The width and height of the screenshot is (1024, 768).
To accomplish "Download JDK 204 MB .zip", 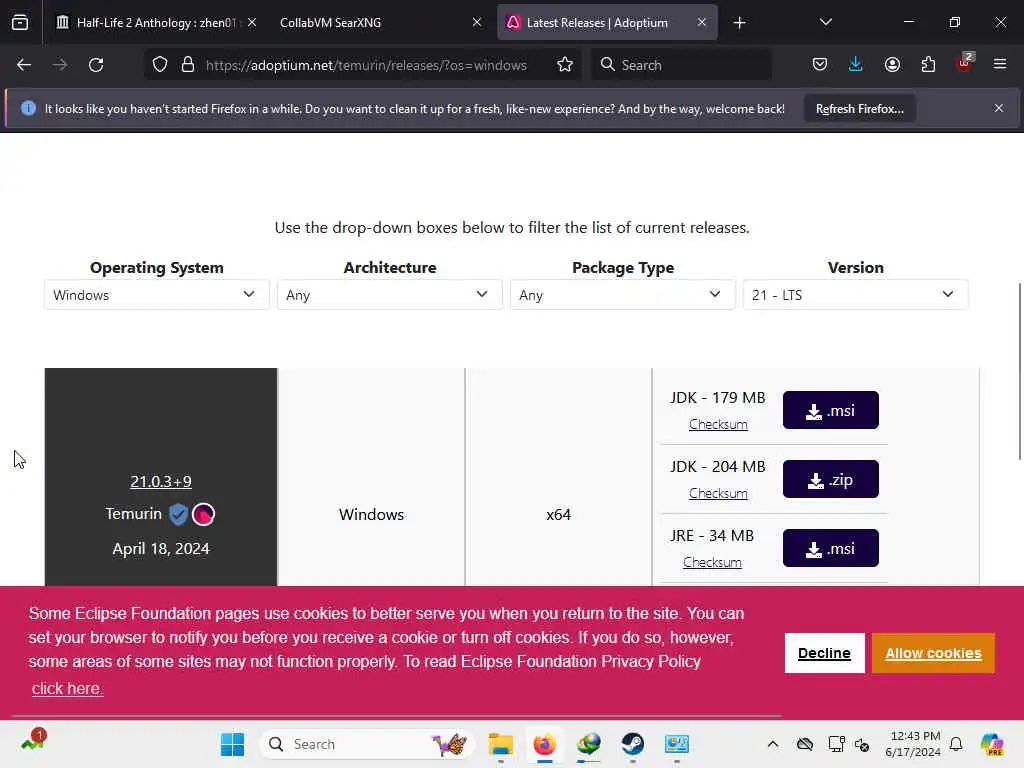I will 831,479.
